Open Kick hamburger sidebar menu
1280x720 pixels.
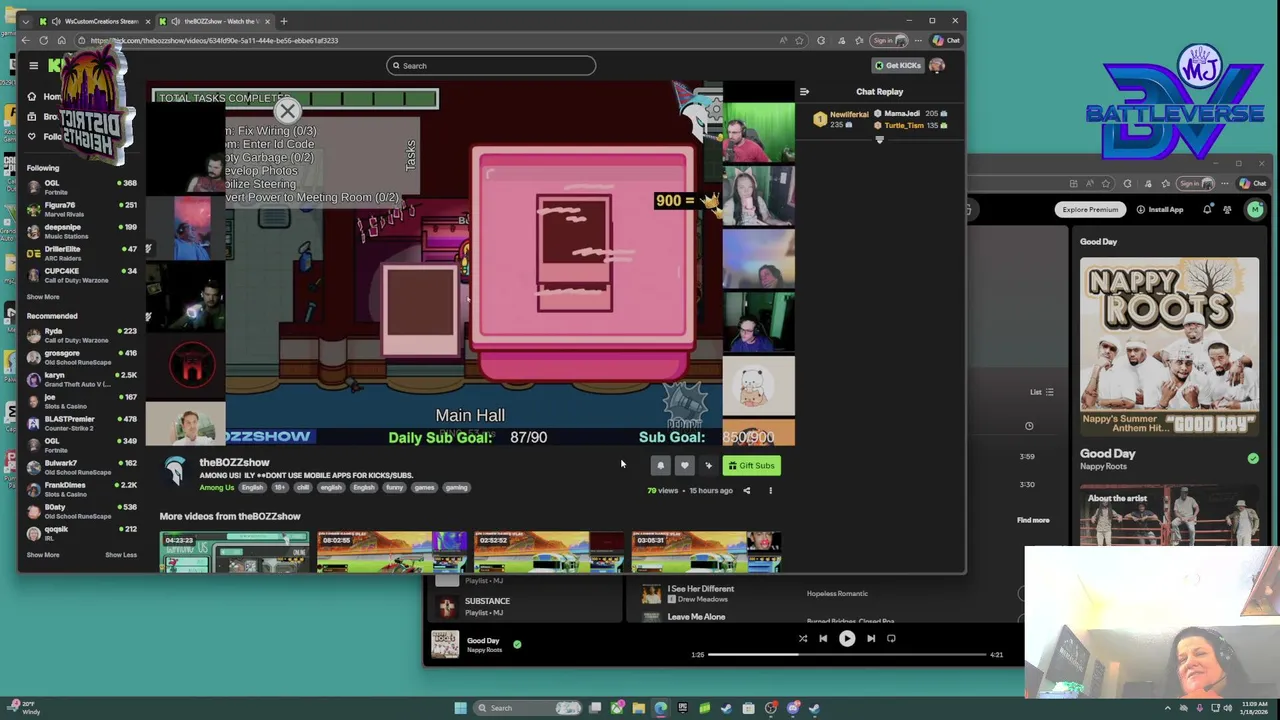coord(33,66)
